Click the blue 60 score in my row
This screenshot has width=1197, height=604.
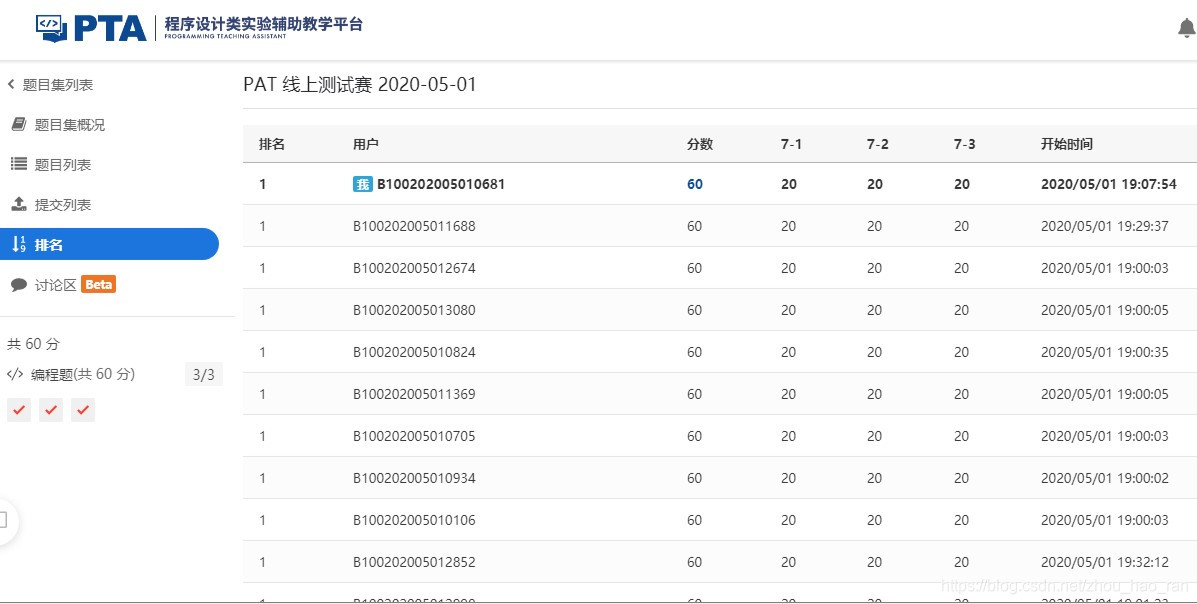695,184
